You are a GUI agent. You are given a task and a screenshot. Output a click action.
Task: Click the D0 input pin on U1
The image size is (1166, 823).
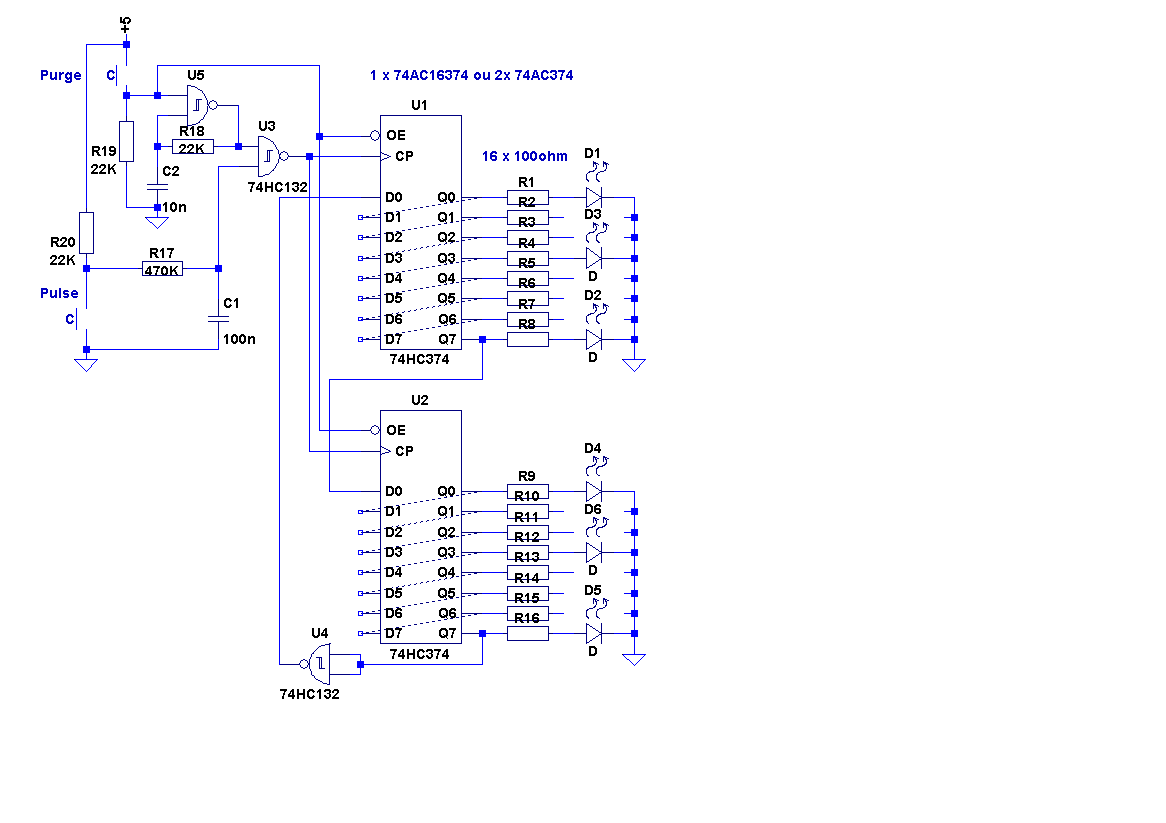[393, 197]
